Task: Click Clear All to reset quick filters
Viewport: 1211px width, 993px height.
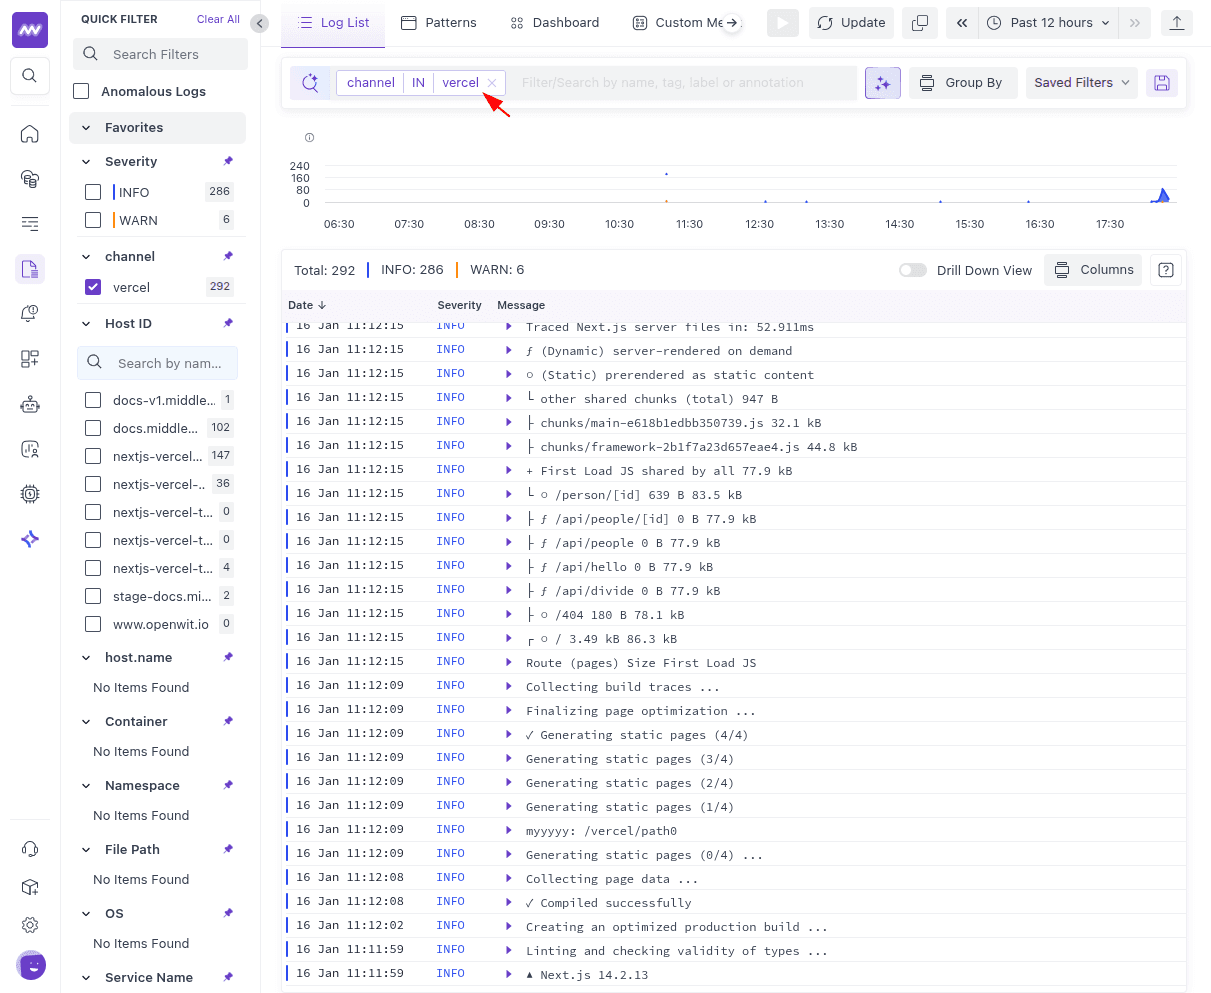Action: pyautogui.click(x=218, y=18)
